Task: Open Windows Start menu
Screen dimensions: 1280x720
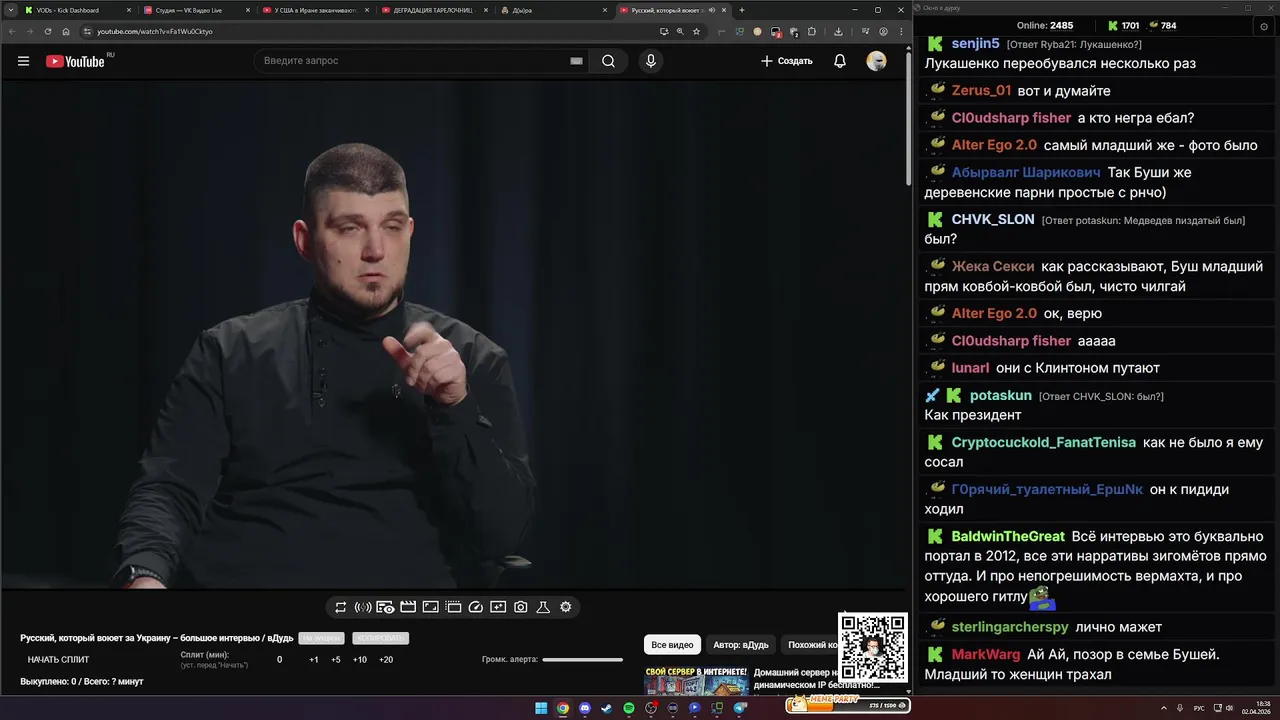Action: click(x=541, y=708)
